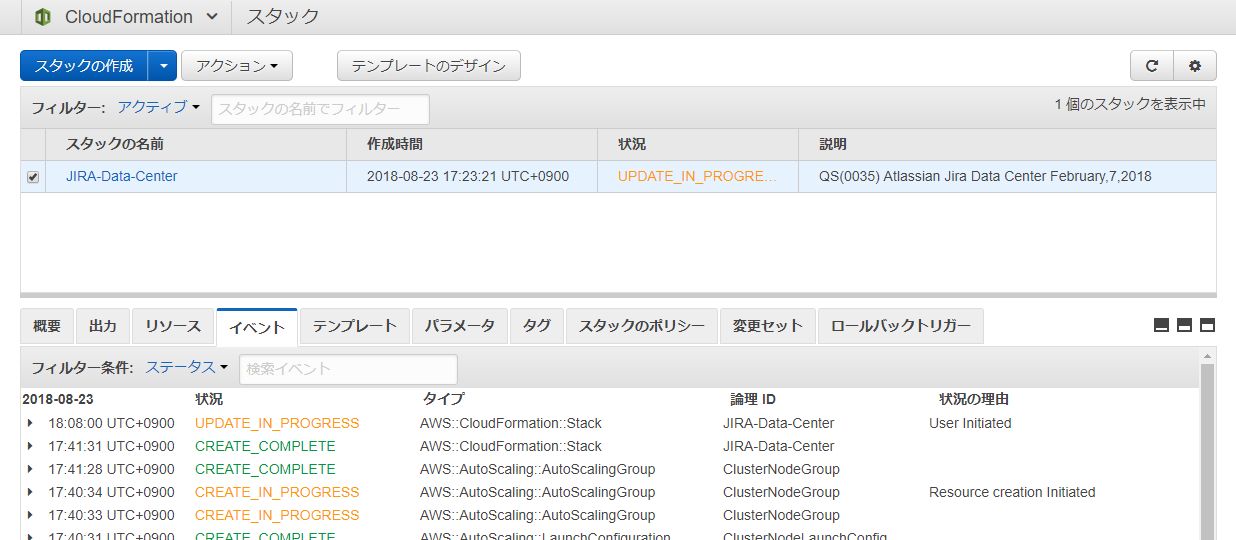Open the アクティブ filter dropdown
The image size is (1236, 540).
158,107
